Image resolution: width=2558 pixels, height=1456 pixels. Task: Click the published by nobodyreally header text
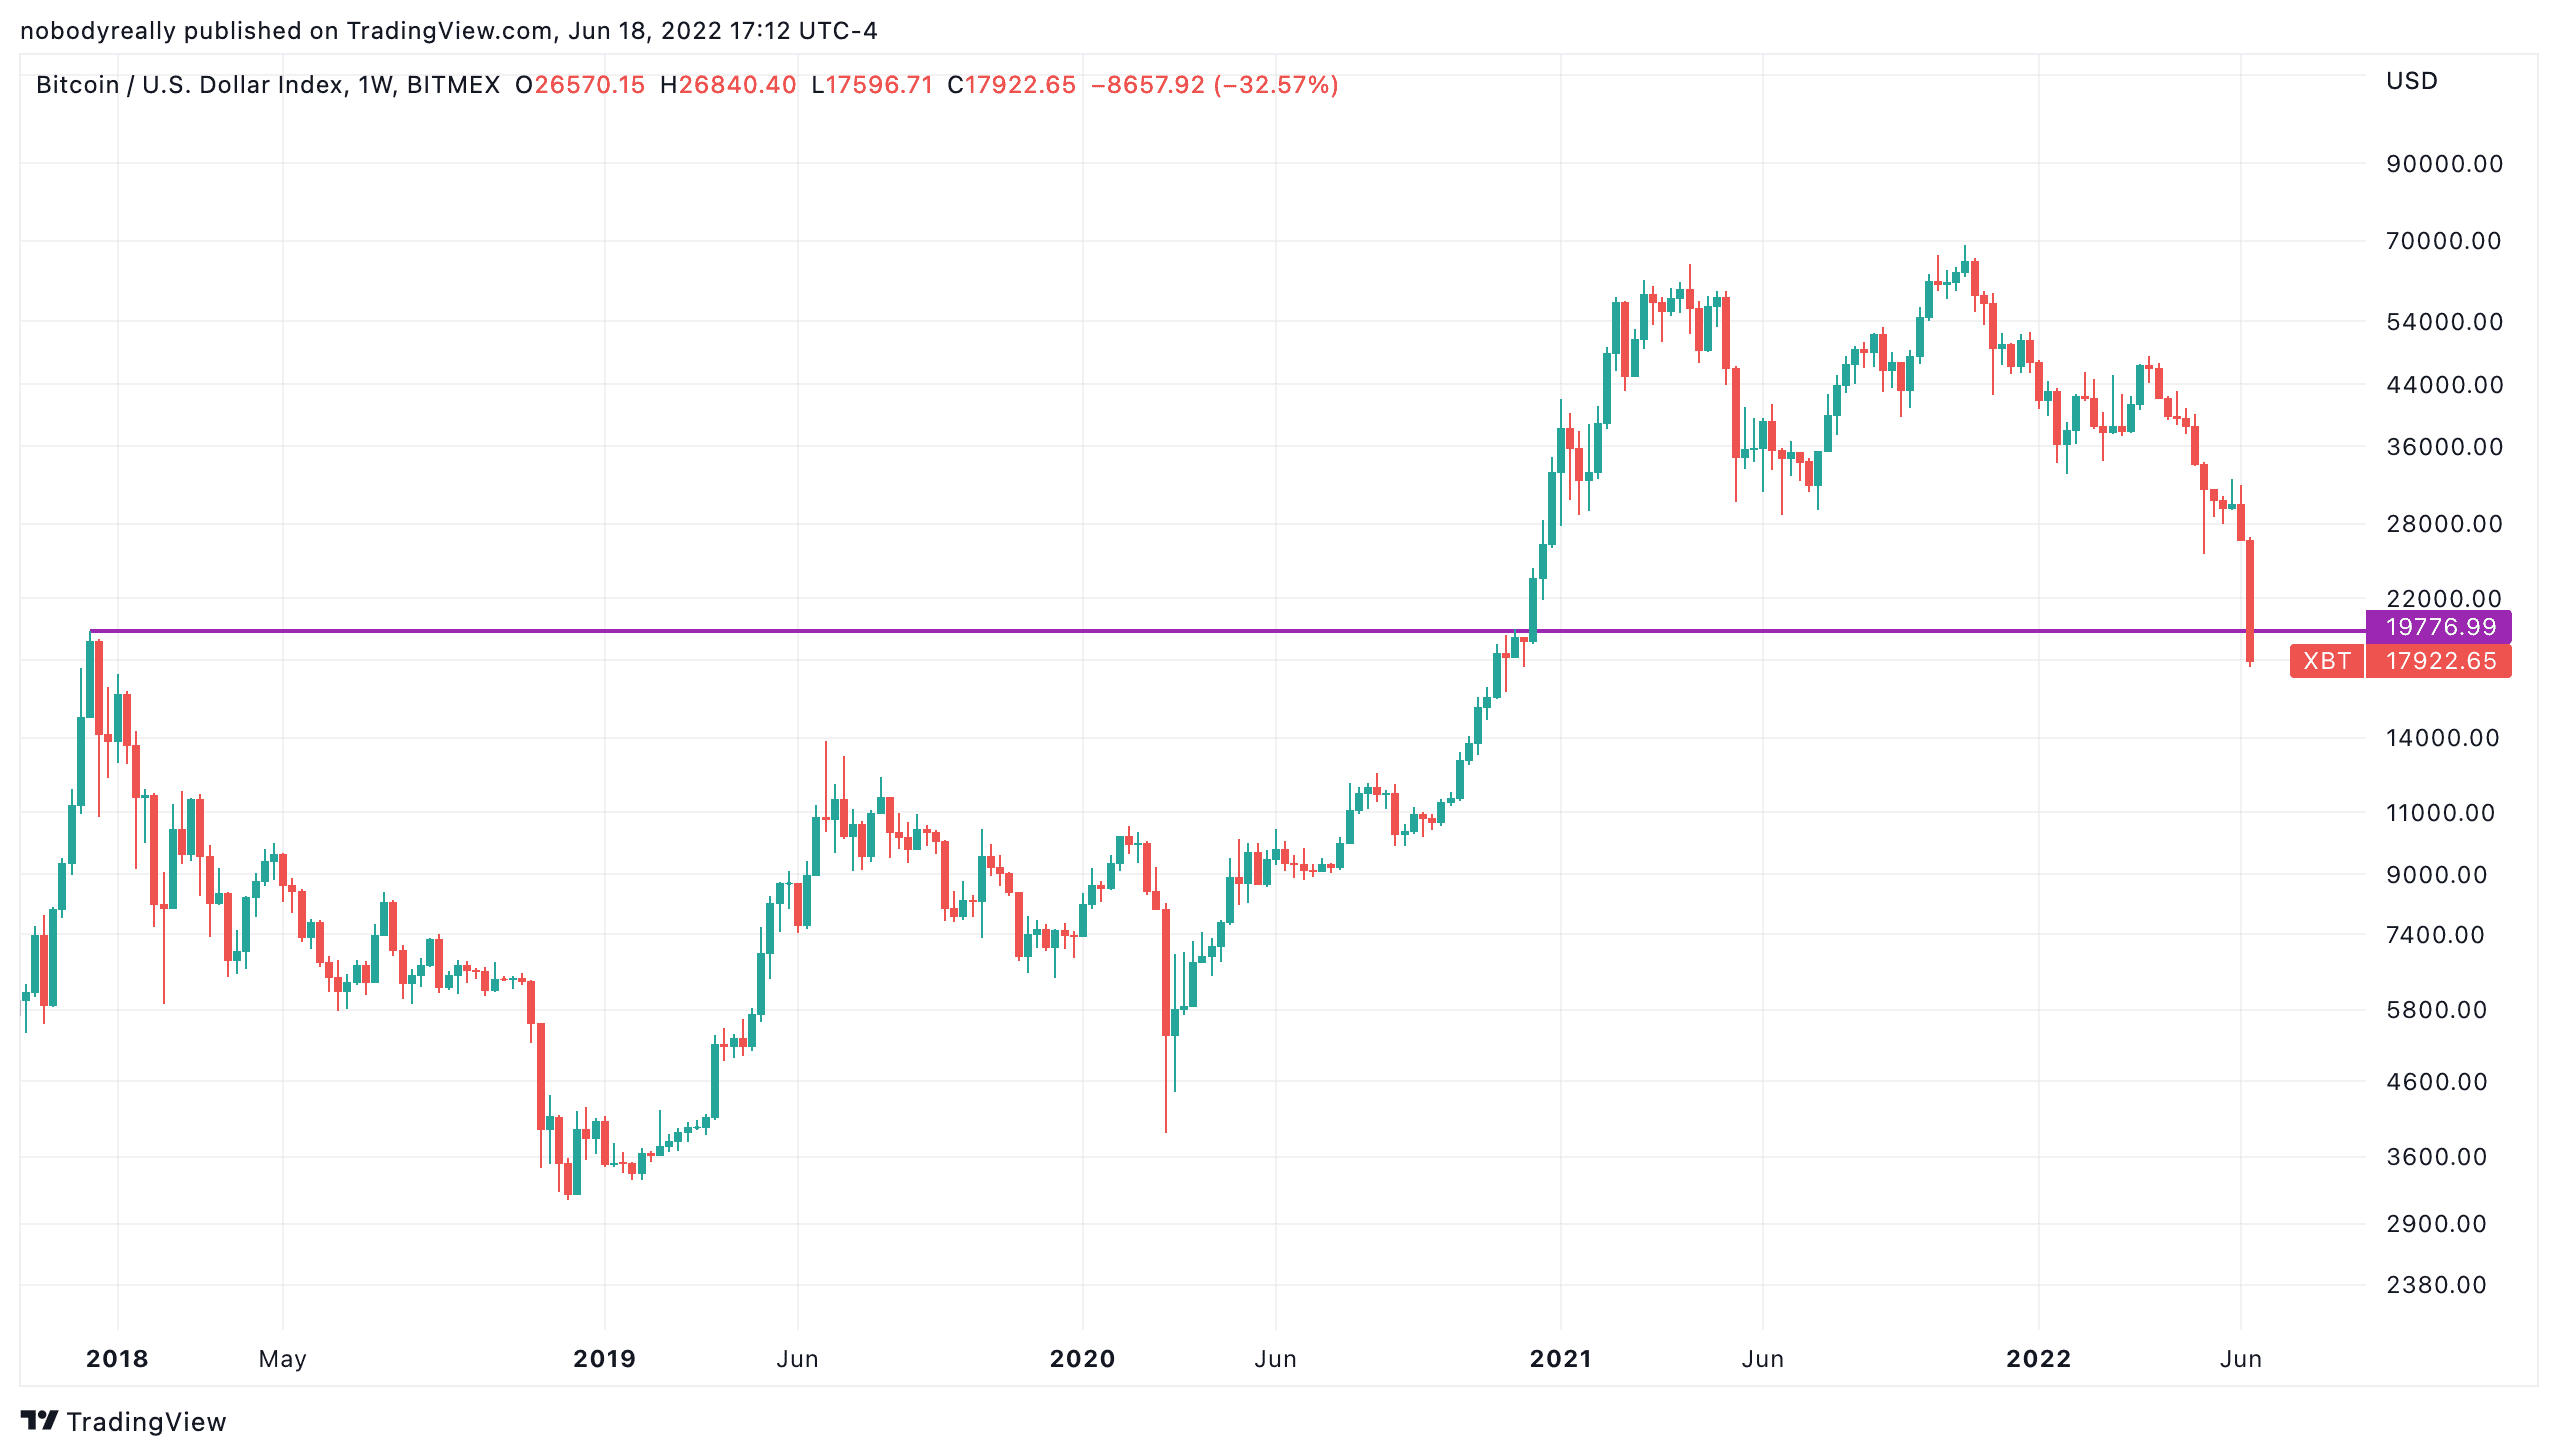click(449, 31)
